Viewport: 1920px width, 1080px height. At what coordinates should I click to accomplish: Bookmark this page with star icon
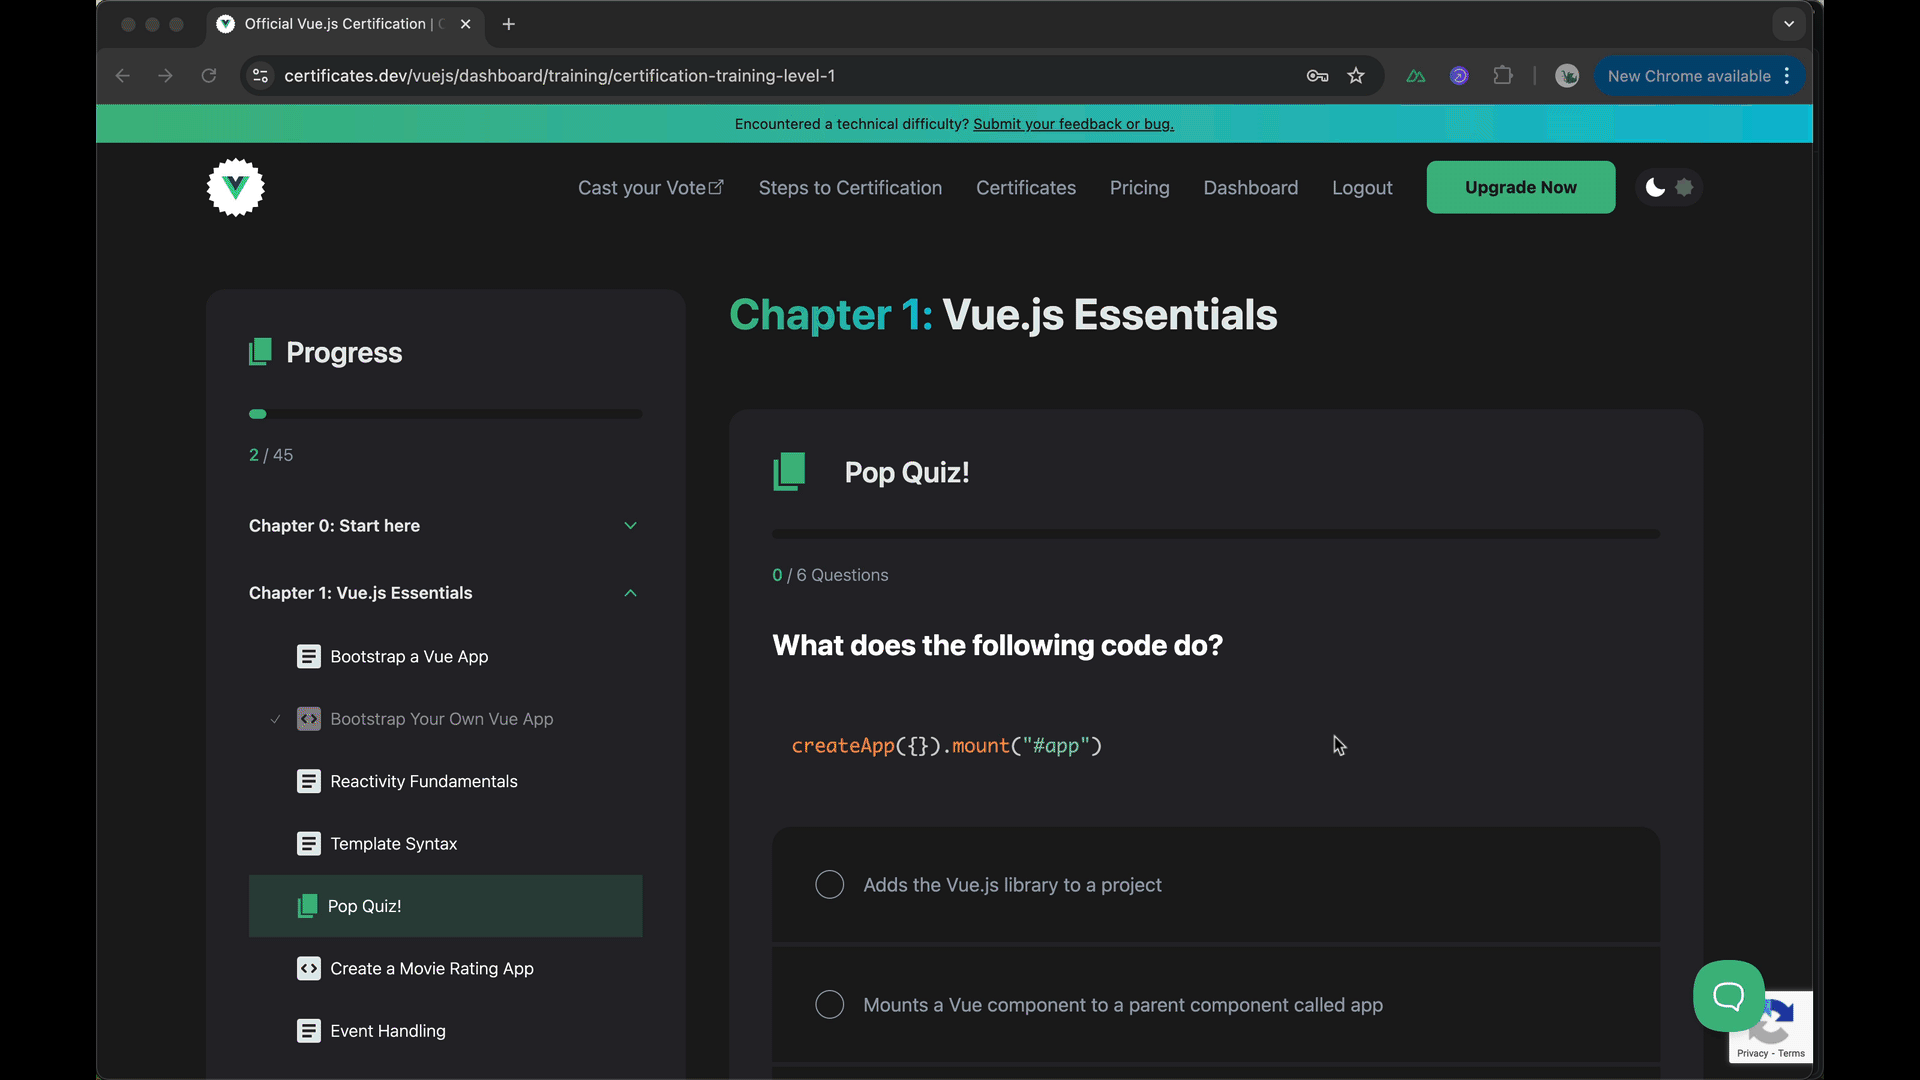pyautogui.click(x=1356, y=76)
